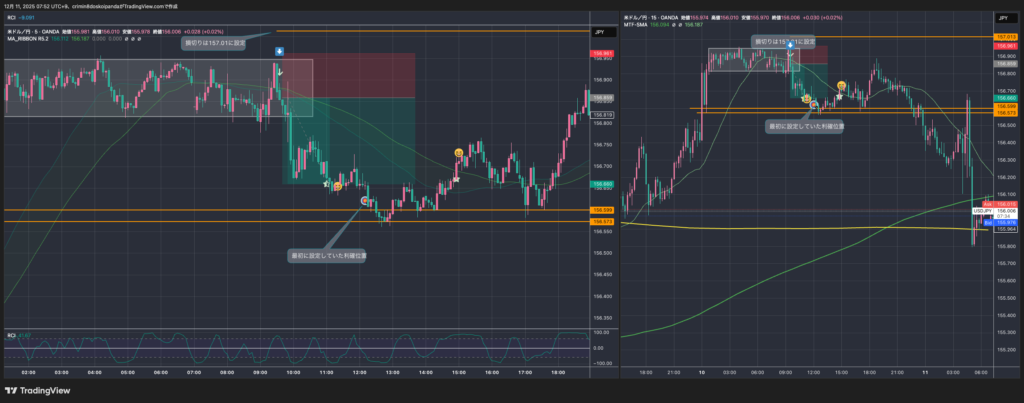
Task: Select the target circle marker on right chart
Action: pyautogui.click(x=815, y=104)
